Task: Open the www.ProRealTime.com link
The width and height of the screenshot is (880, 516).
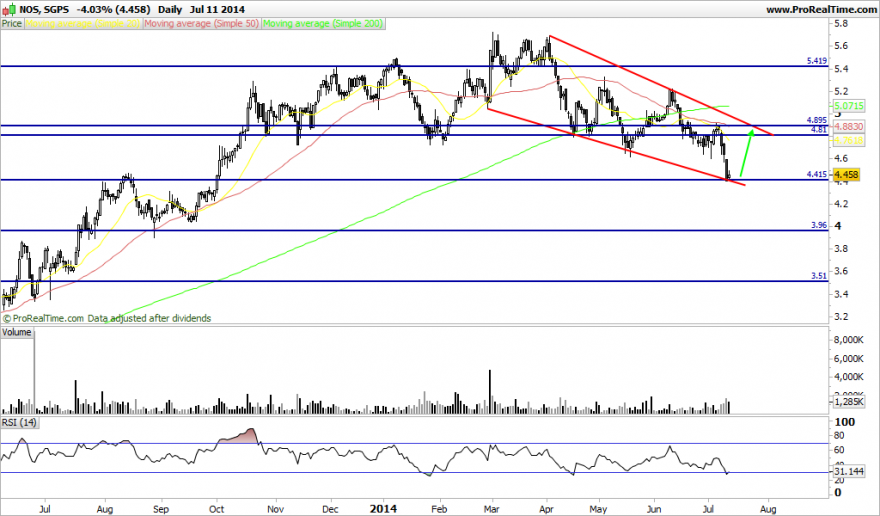Action: click(821, 10)
